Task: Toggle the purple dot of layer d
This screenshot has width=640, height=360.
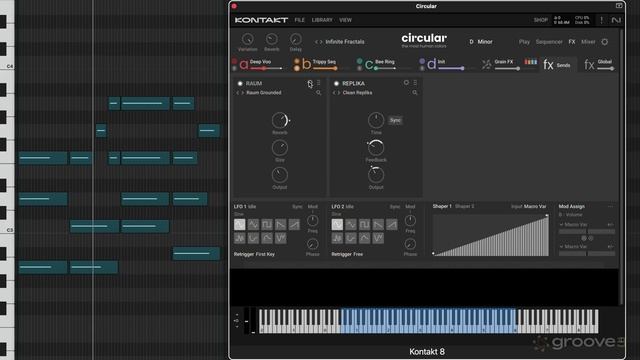Action: (422, 61)
